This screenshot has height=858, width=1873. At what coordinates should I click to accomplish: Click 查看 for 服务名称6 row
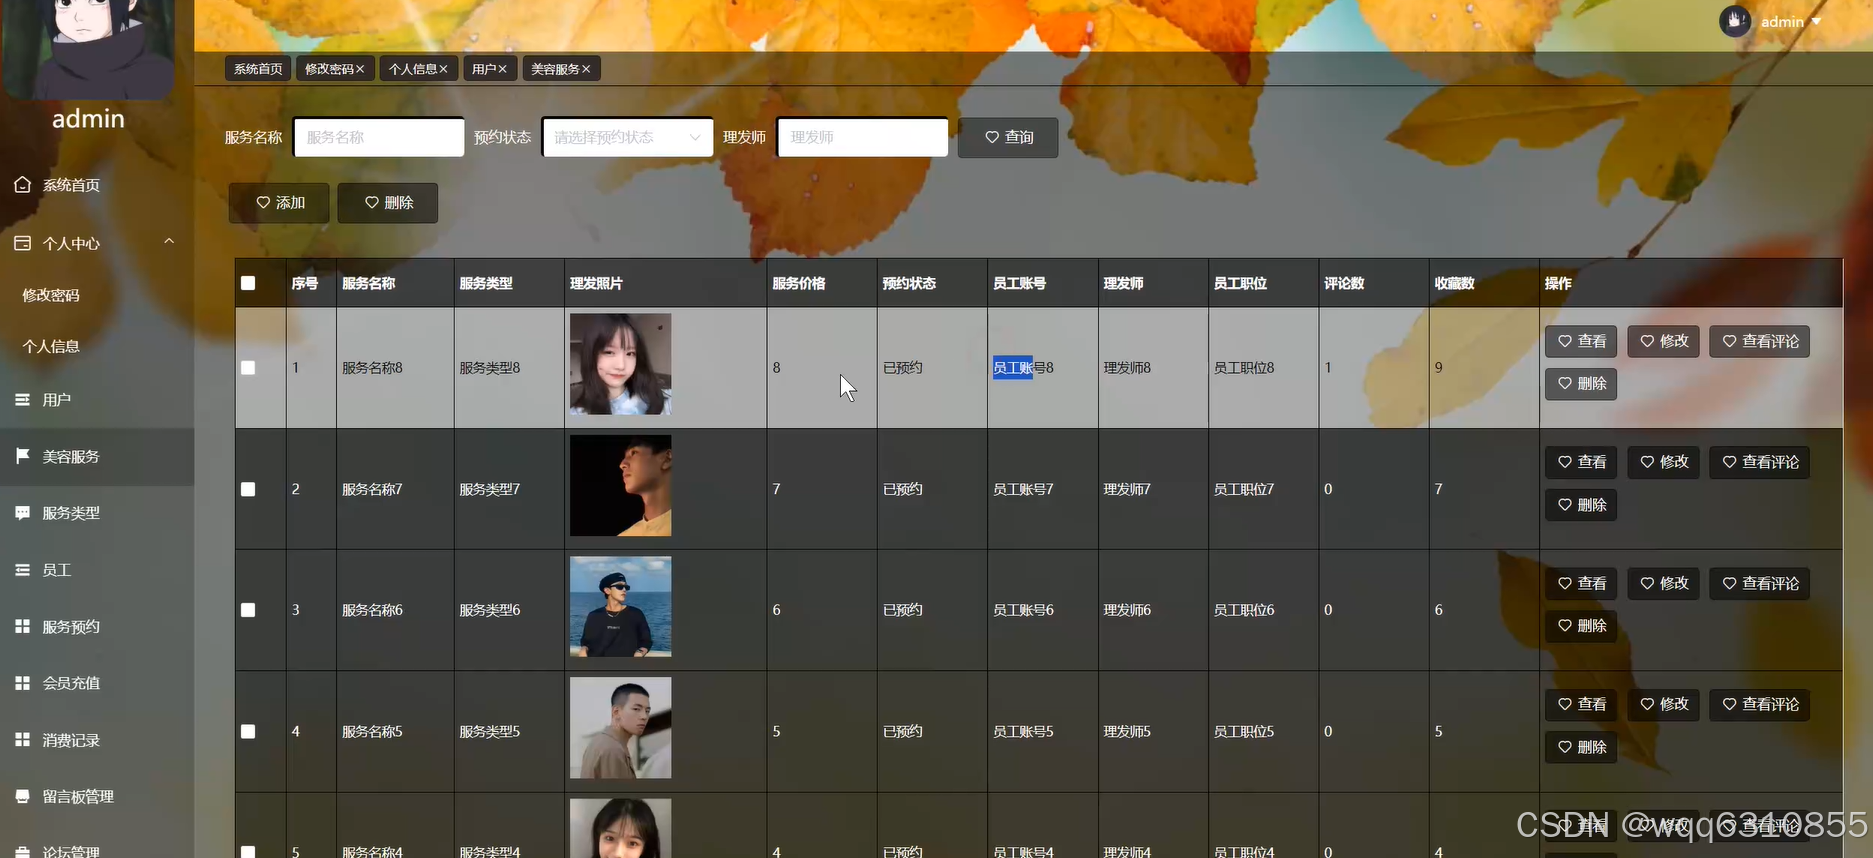[x=1581, y=583]
